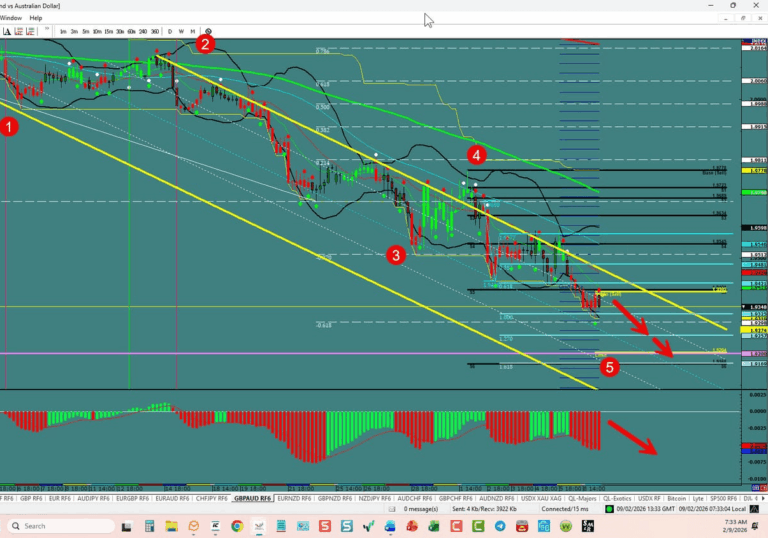
Task: Open the EURNZD RF6 chart tab
Action: tap(294, 498)
